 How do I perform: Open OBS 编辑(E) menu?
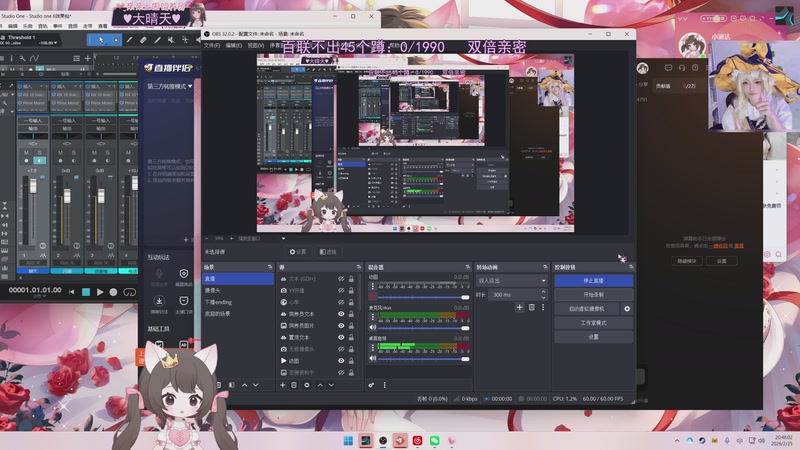coord(234,45)
